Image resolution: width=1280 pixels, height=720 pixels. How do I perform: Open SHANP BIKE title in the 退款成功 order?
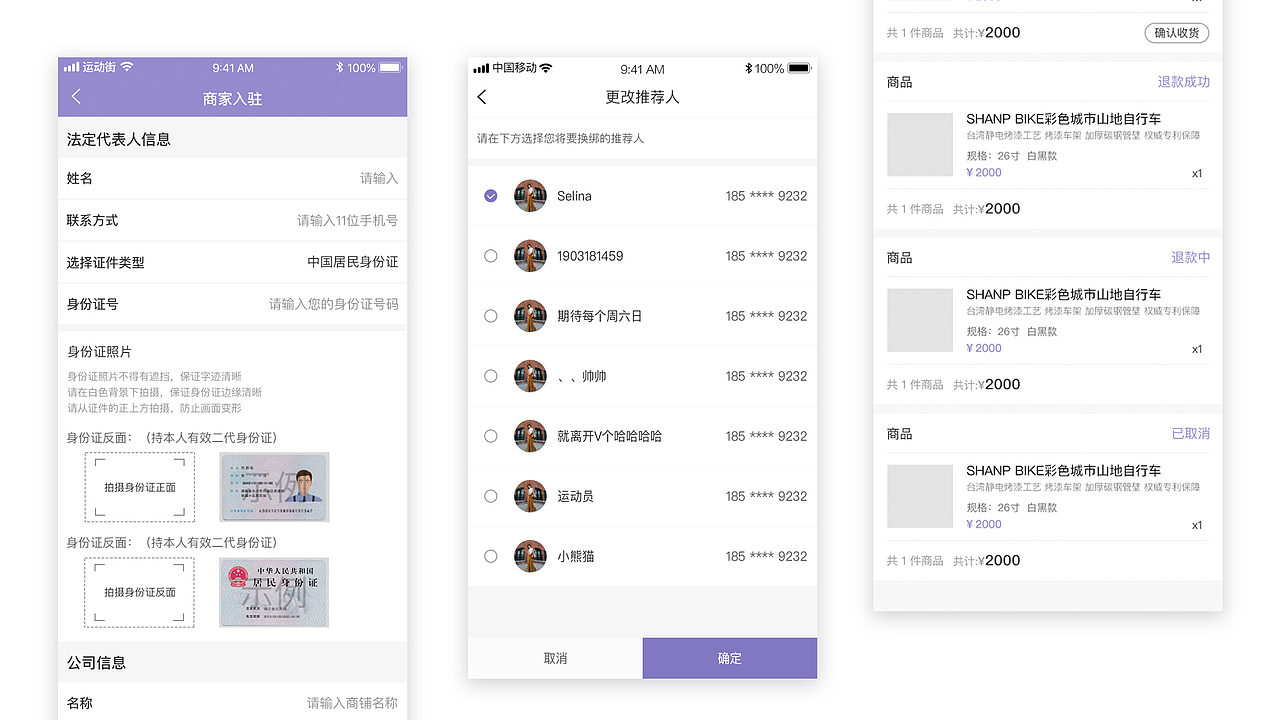1063,119
